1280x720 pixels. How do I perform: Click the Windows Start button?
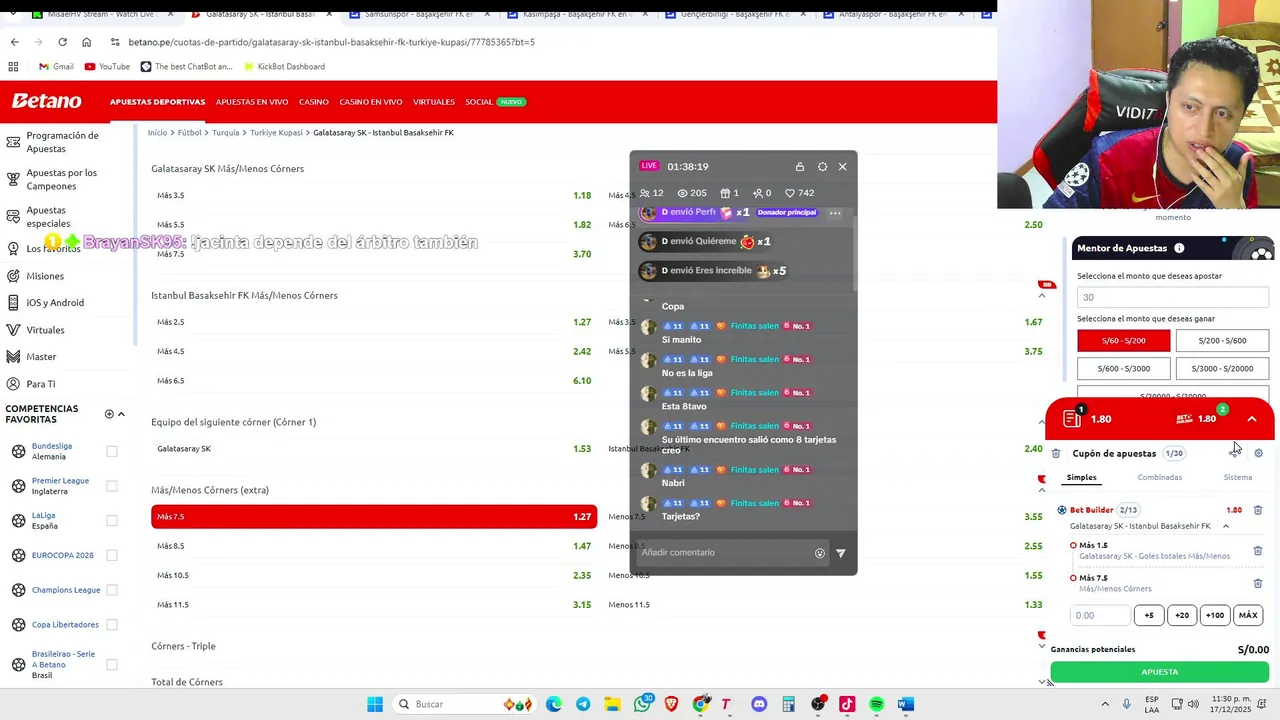[375, 704]
